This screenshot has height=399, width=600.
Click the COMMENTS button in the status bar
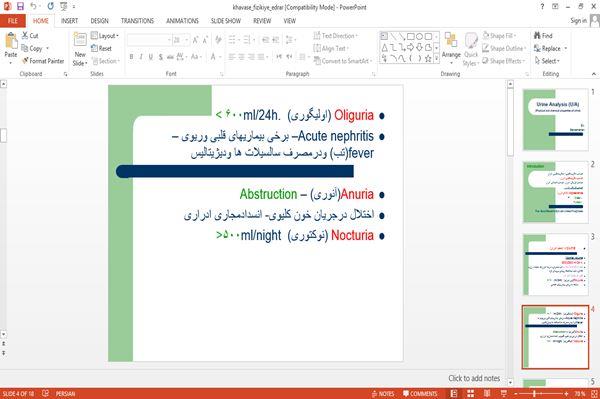point(420,394)
